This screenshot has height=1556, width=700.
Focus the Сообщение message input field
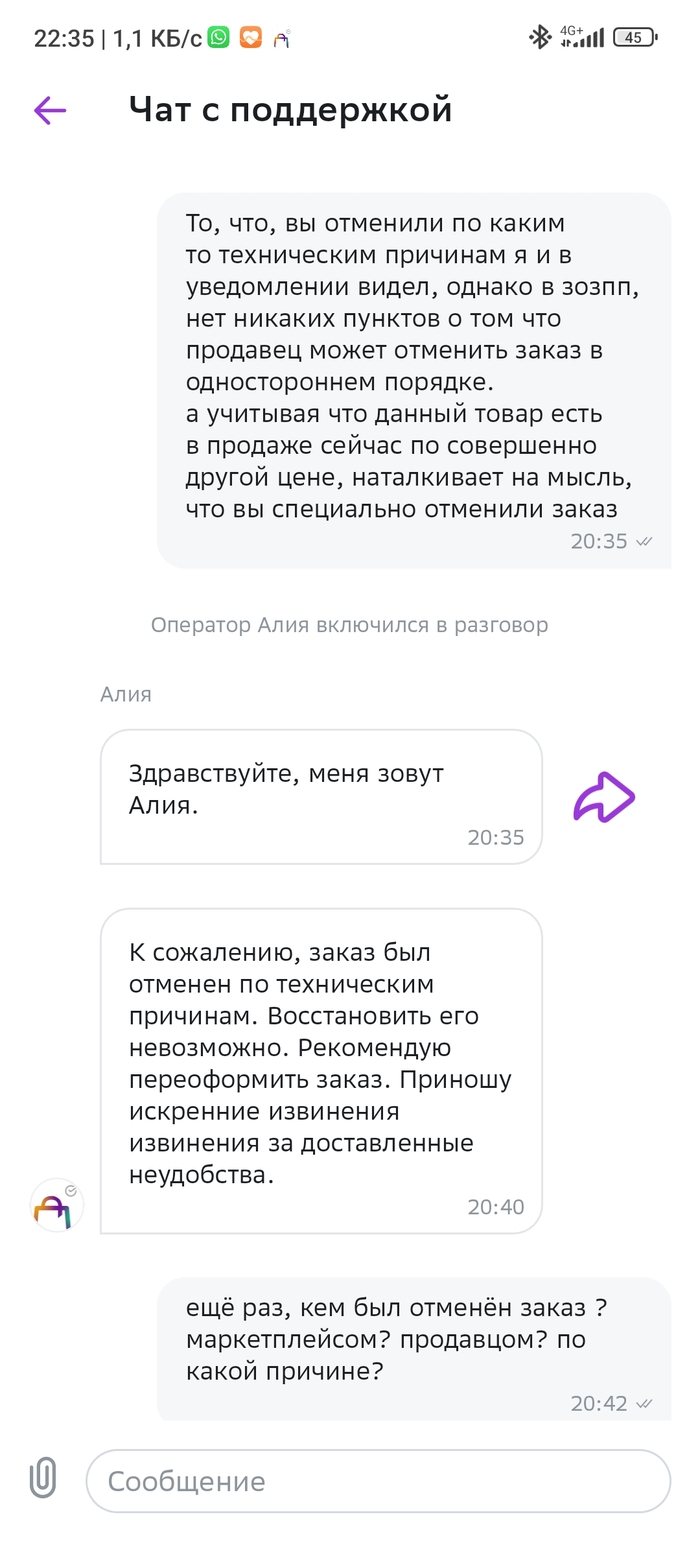(x=378, y=1480)
